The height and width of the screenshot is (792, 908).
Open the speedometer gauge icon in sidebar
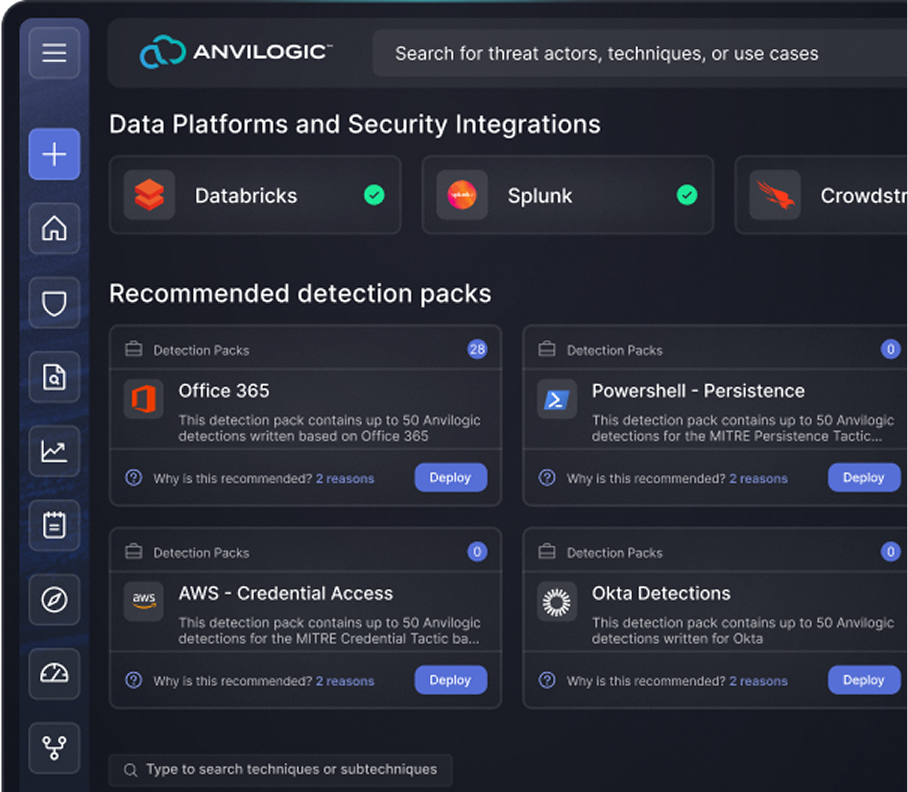point(54,674)
